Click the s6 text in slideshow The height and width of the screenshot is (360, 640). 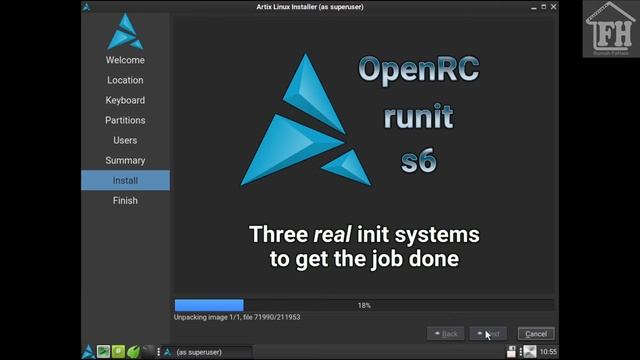(418, 161)
